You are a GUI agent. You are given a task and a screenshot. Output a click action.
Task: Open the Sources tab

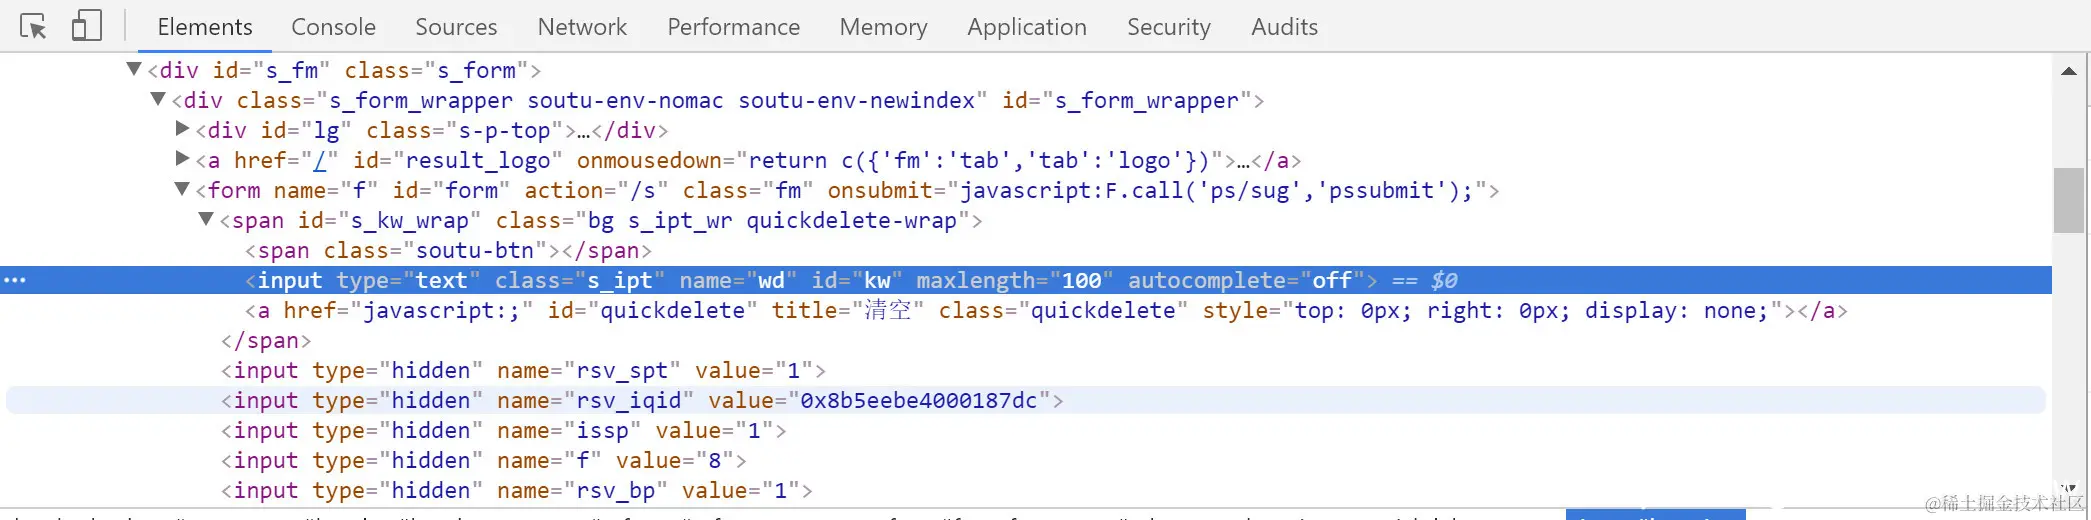point(456,27)
